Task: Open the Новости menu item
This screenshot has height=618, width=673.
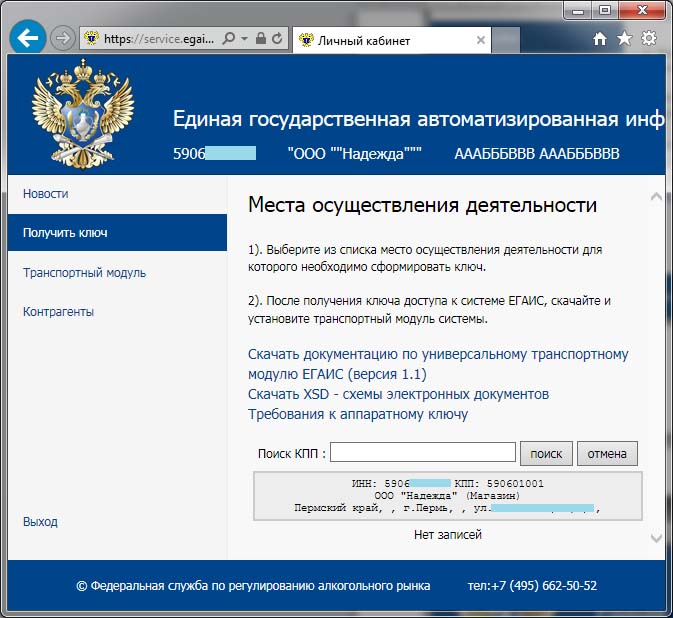Action: (45, 194)
